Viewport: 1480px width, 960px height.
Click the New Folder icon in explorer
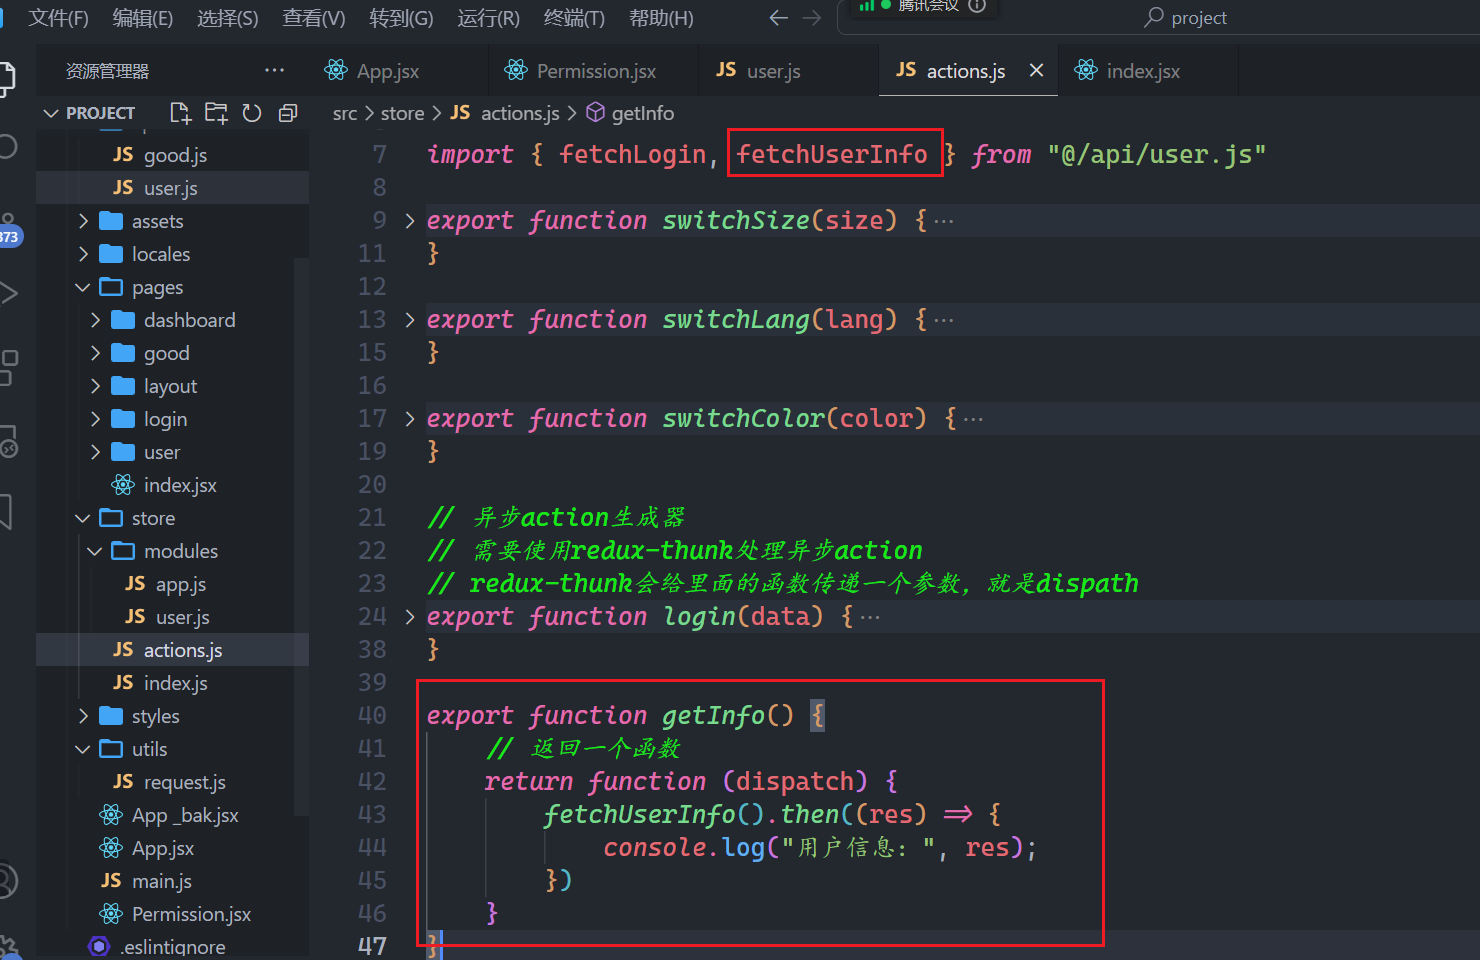216,113
